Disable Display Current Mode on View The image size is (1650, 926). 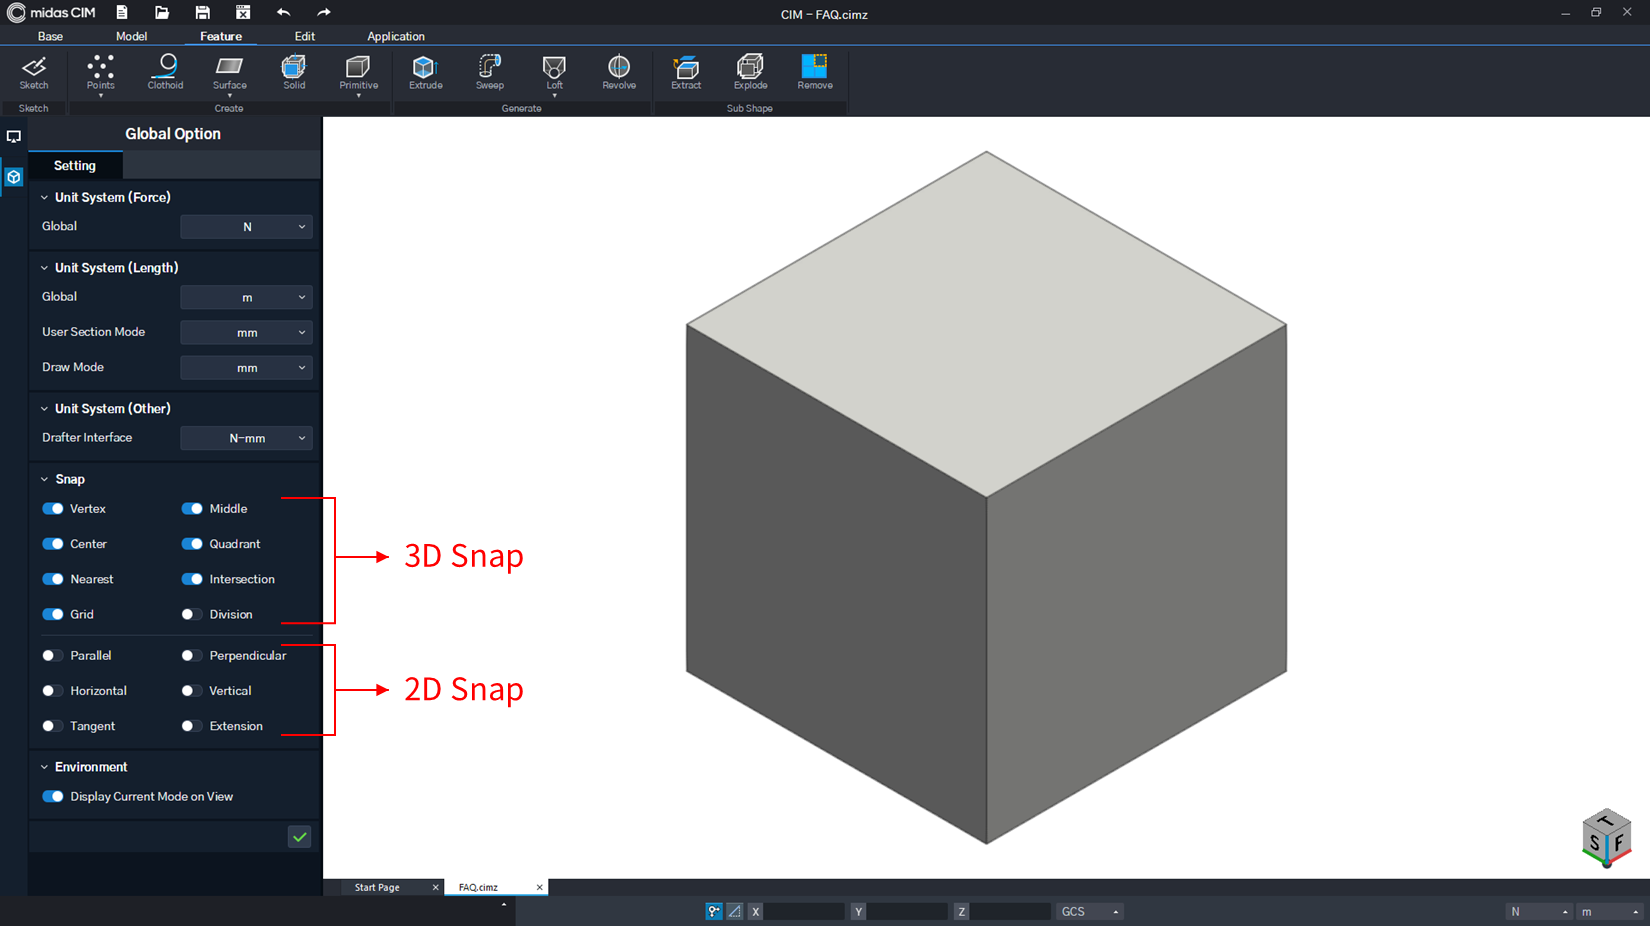[52, 796]
